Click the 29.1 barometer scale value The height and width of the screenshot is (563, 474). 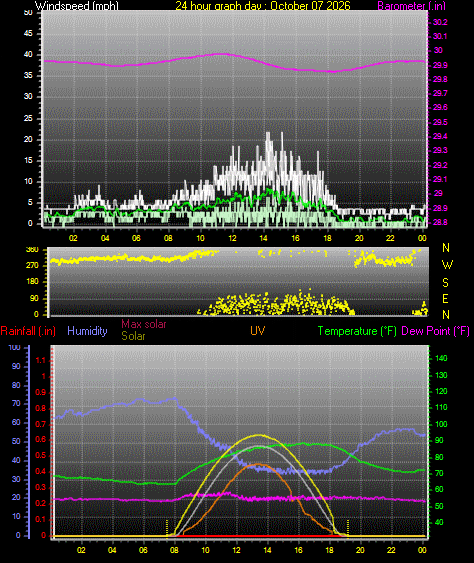440,179
